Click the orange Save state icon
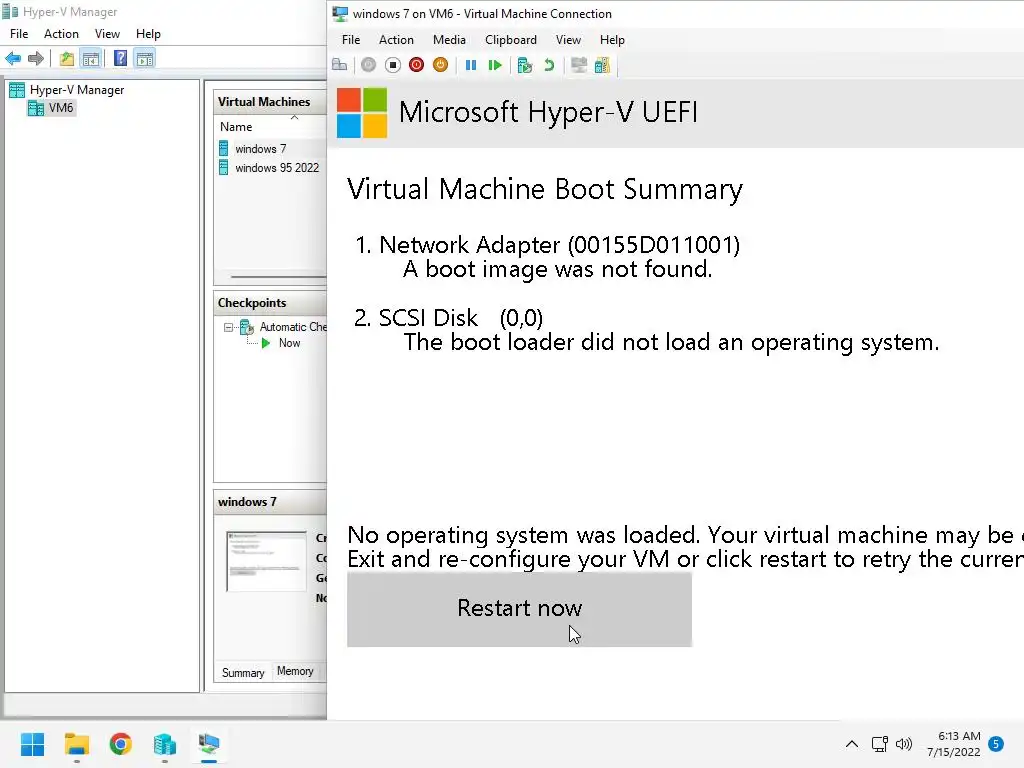1024x768 pixels. pos(440,65)
